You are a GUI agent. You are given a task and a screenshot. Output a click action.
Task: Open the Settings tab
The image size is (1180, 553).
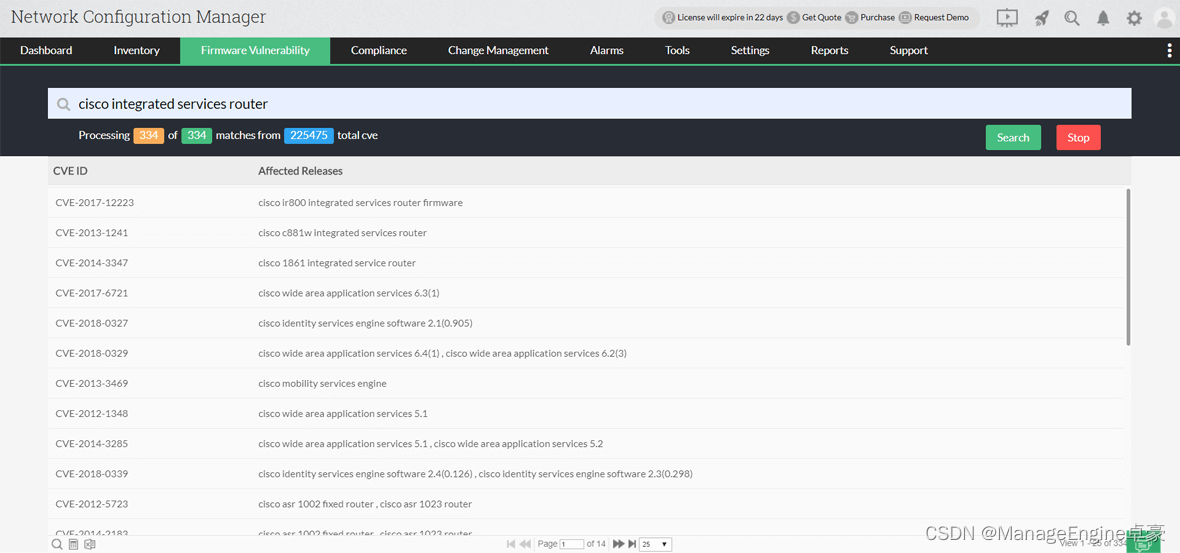click(x=750, y=50)
